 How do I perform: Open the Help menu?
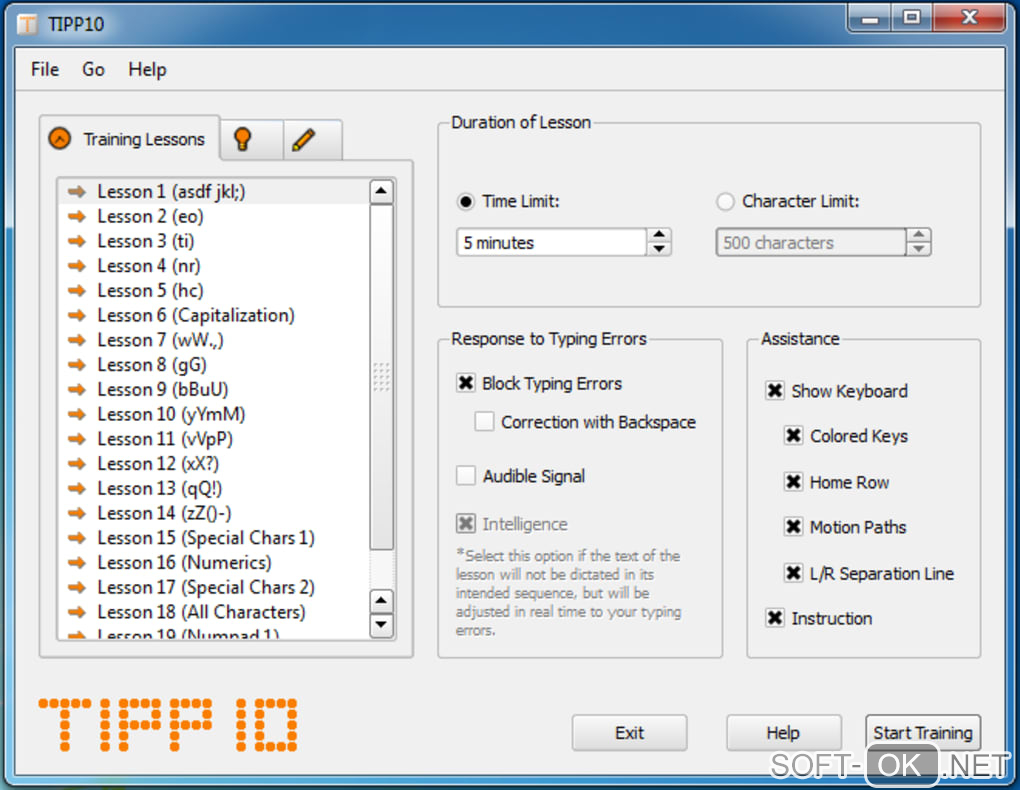click(x=147, y=69)
